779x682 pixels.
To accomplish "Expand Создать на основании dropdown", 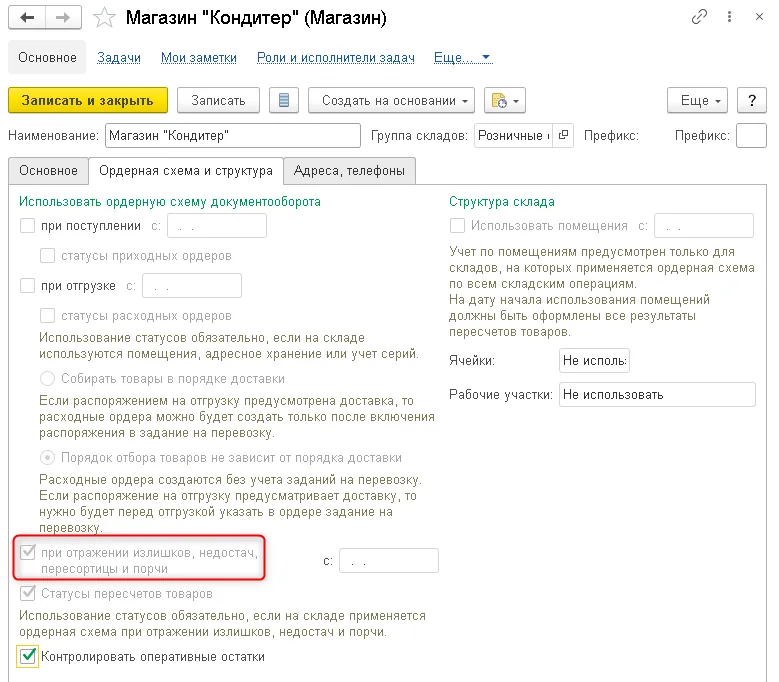I will 391,100.
